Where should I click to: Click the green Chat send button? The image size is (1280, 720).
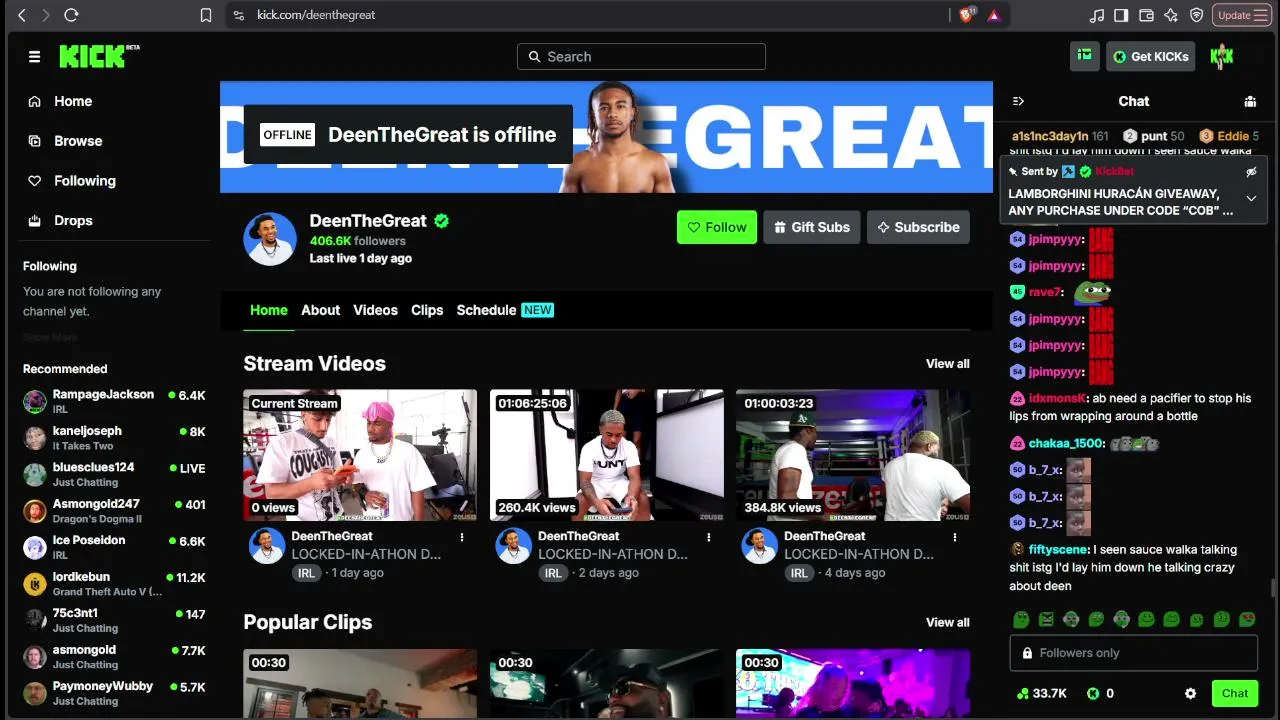click(x=1235, y=693)
